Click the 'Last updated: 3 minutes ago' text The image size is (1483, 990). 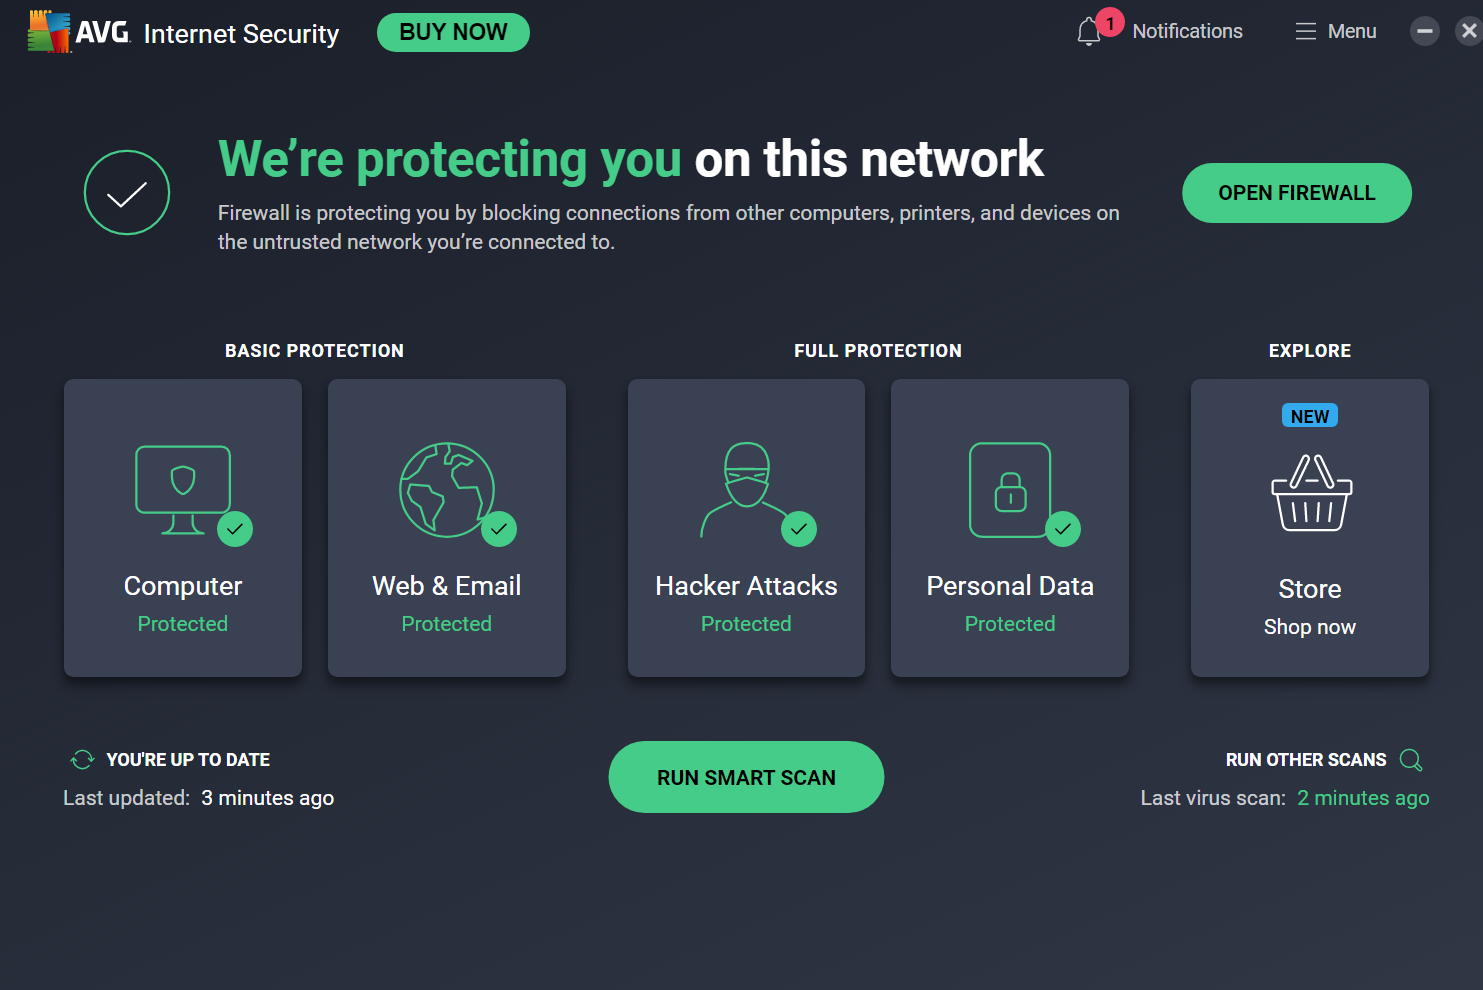click(199, 798)
